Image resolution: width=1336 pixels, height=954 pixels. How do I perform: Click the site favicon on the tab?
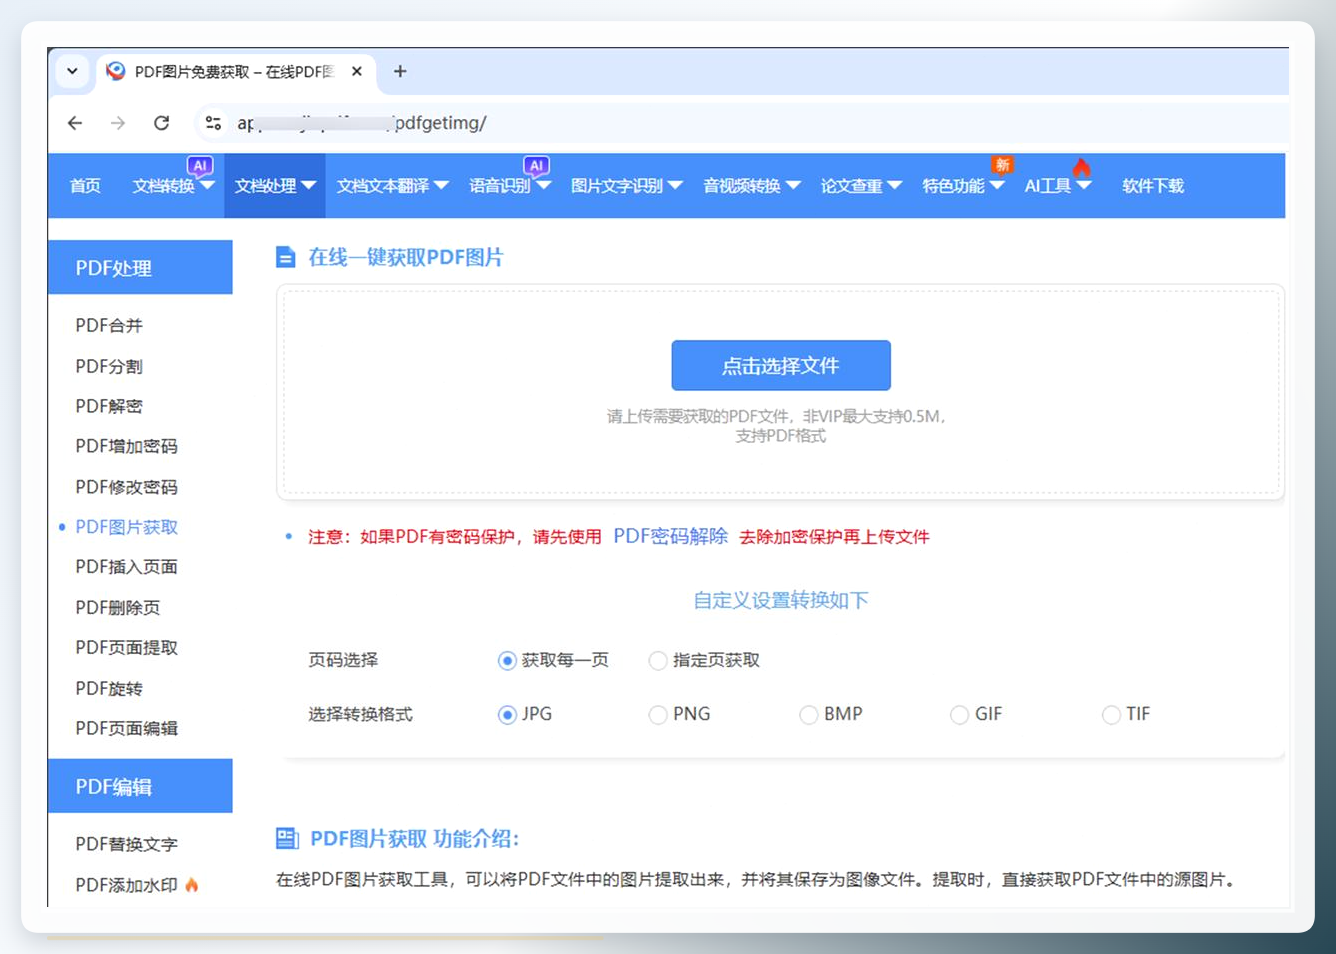116,71
